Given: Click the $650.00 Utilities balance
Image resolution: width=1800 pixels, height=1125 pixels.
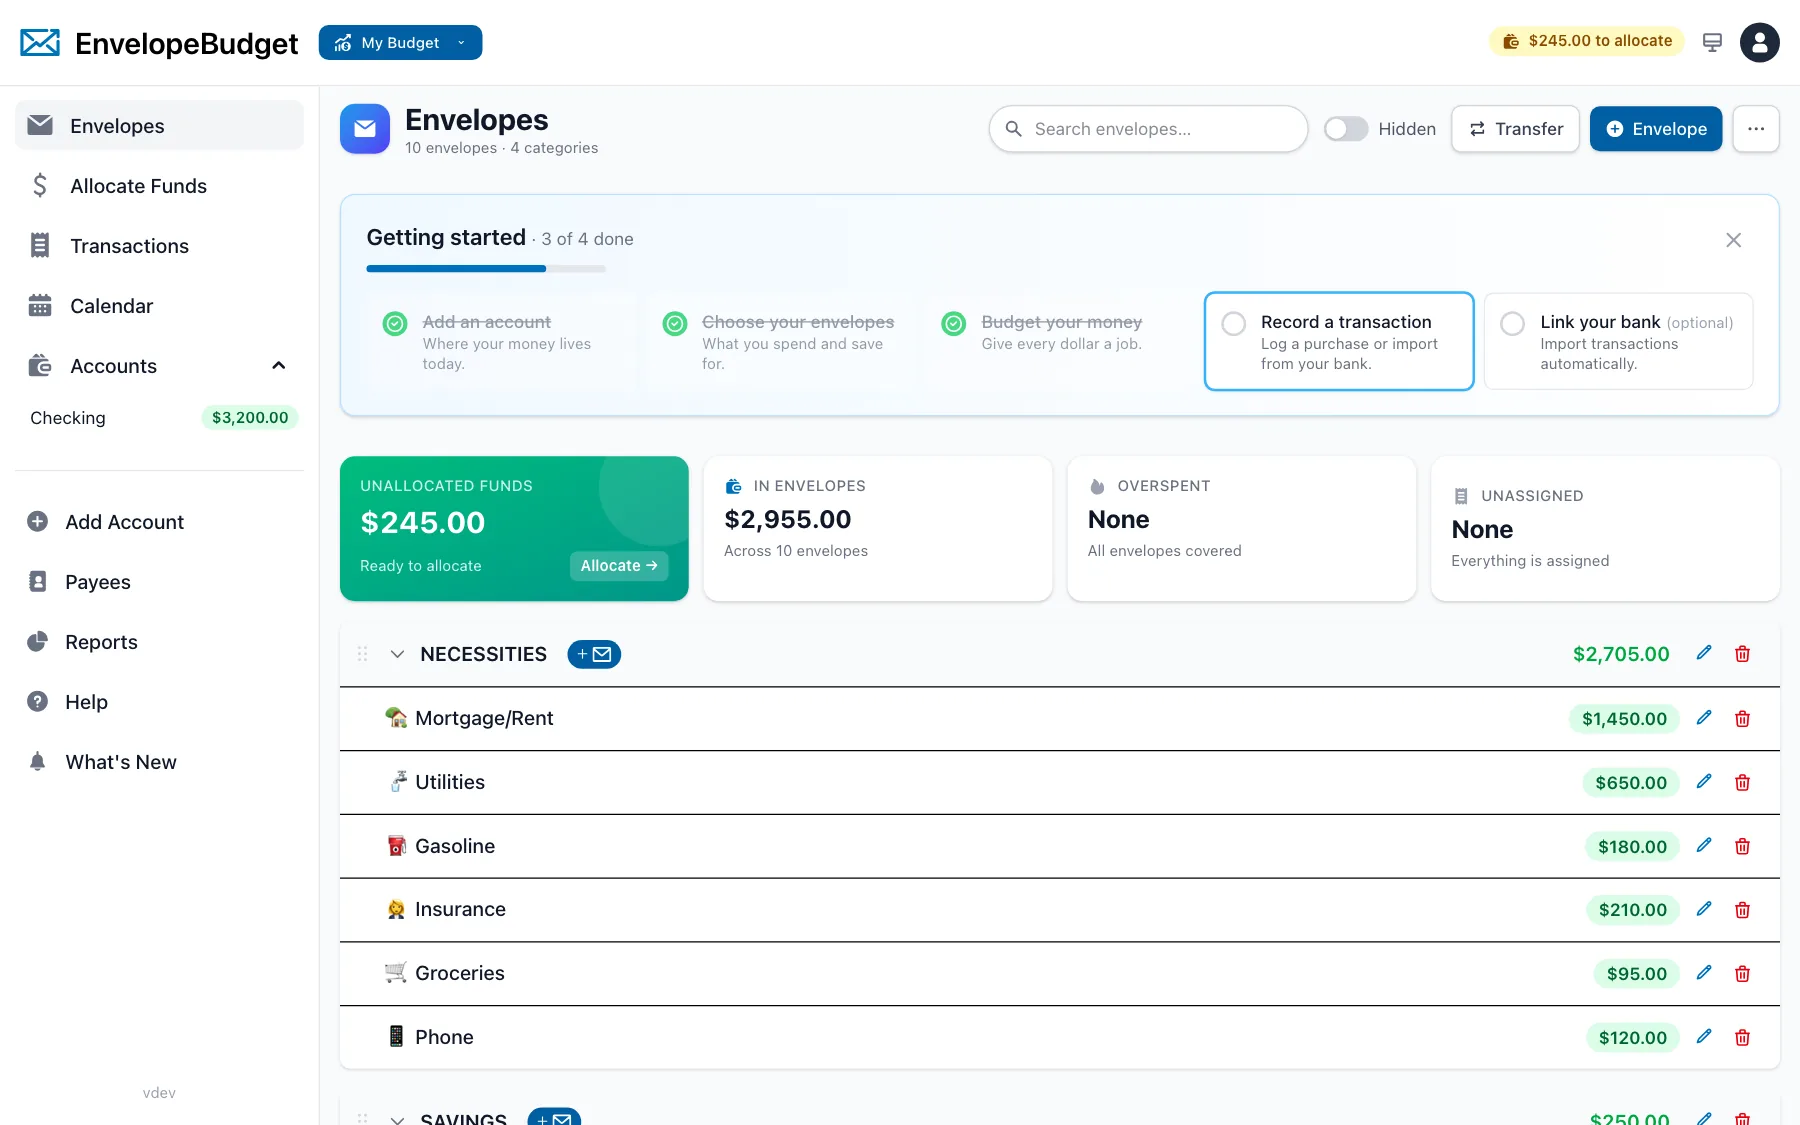Looking at the screenshot, I should (1631, 782).
